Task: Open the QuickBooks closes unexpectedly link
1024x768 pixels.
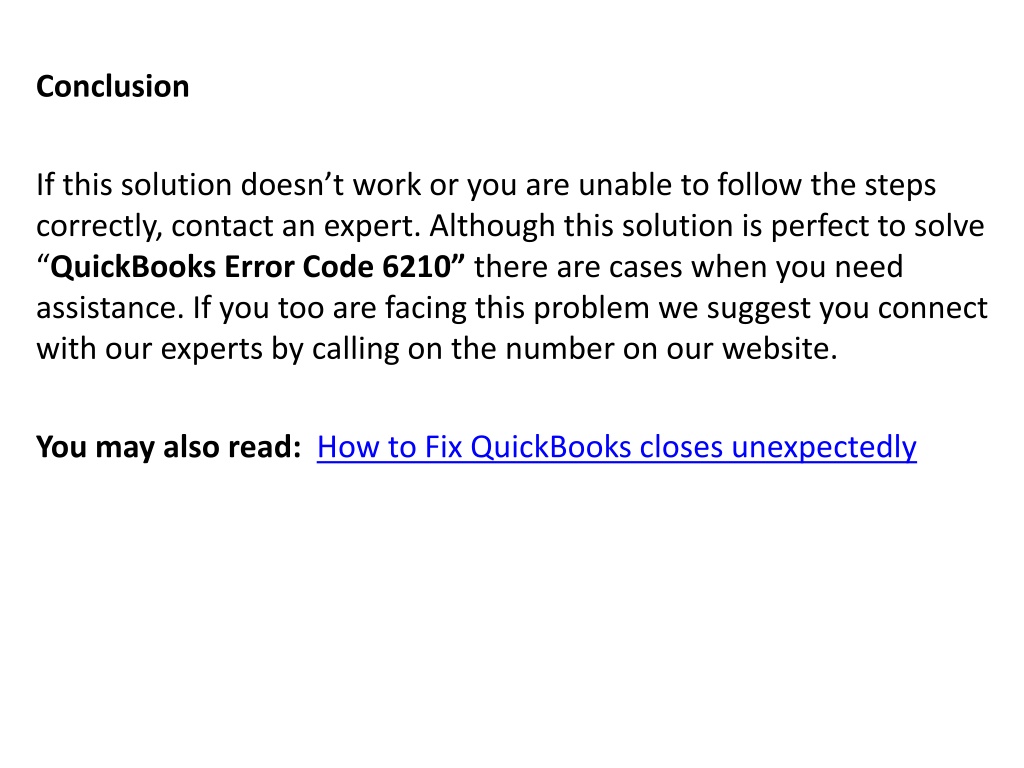Action: [616, 447]
